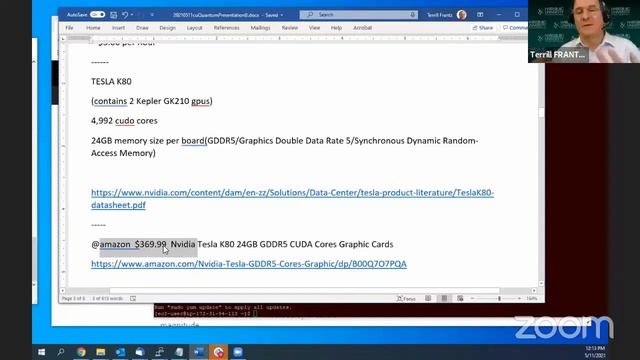Click the Word horizontal scrollbar
The image size is (640, 360).
point(304,291)
